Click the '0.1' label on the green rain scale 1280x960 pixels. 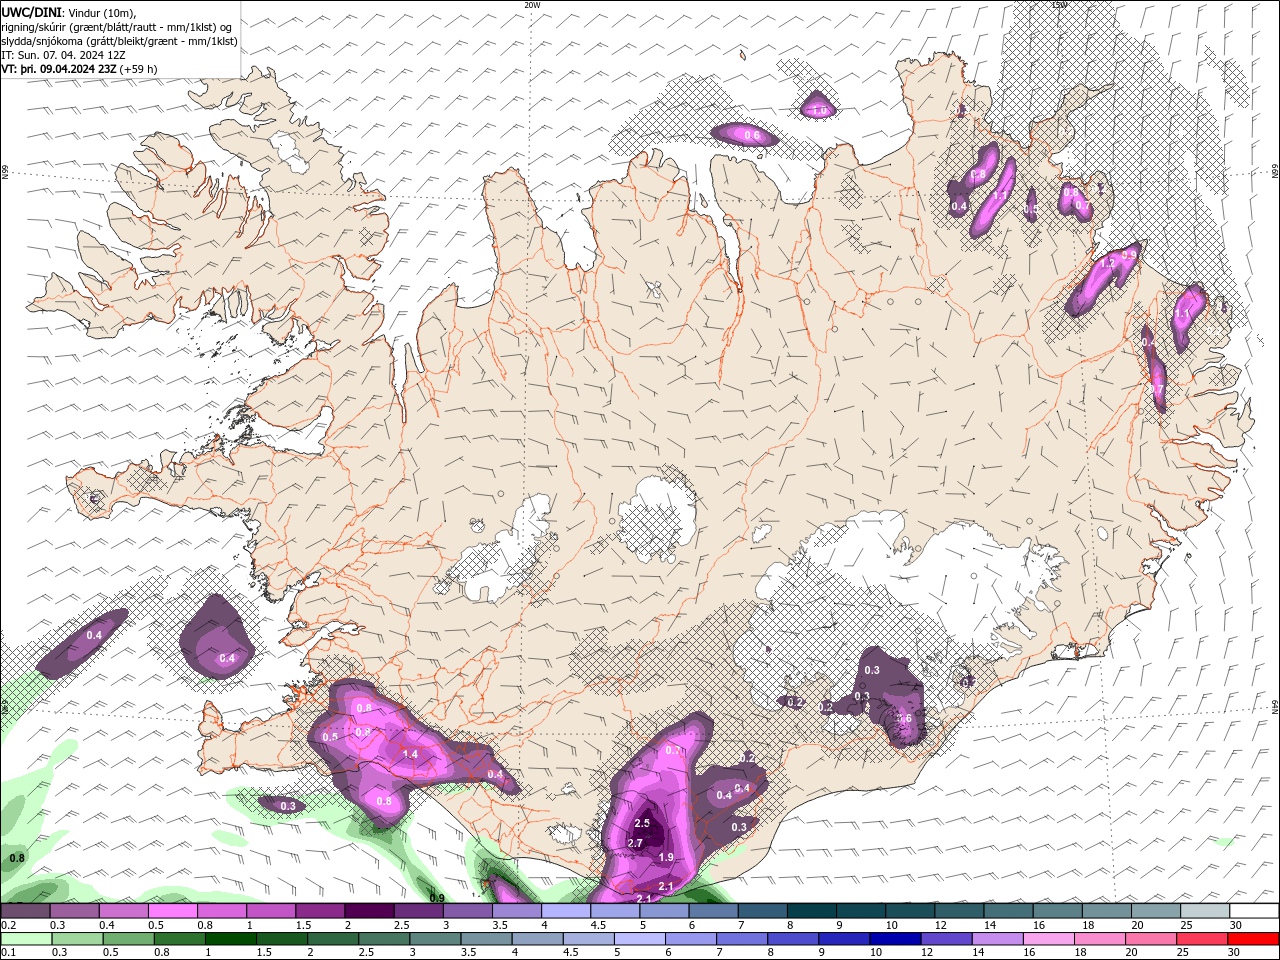click(9, 953)
